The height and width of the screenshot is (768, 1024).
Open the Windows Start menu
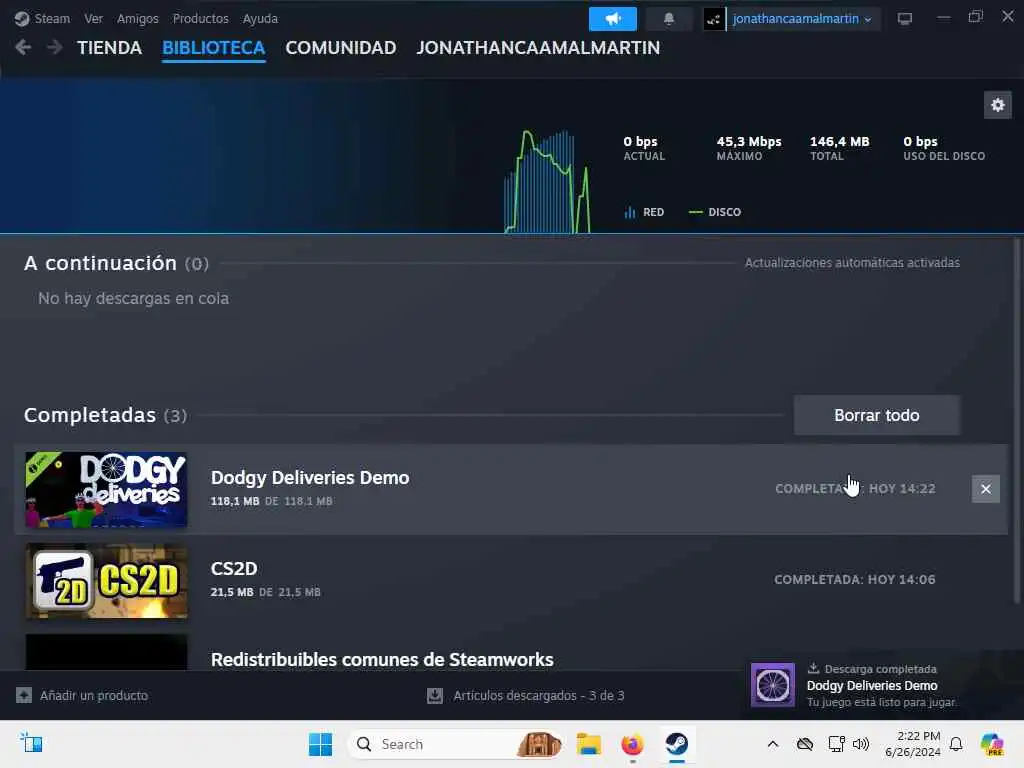tap(320, 744)
